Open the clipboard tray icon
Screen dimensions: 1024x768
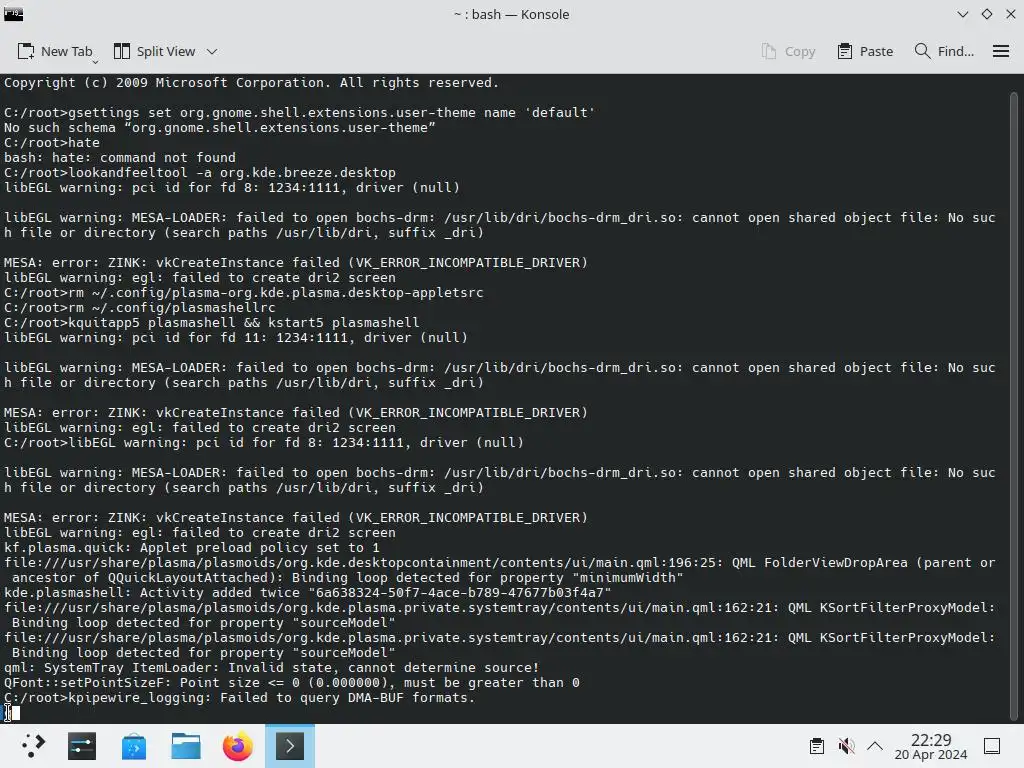coord(816,746)
